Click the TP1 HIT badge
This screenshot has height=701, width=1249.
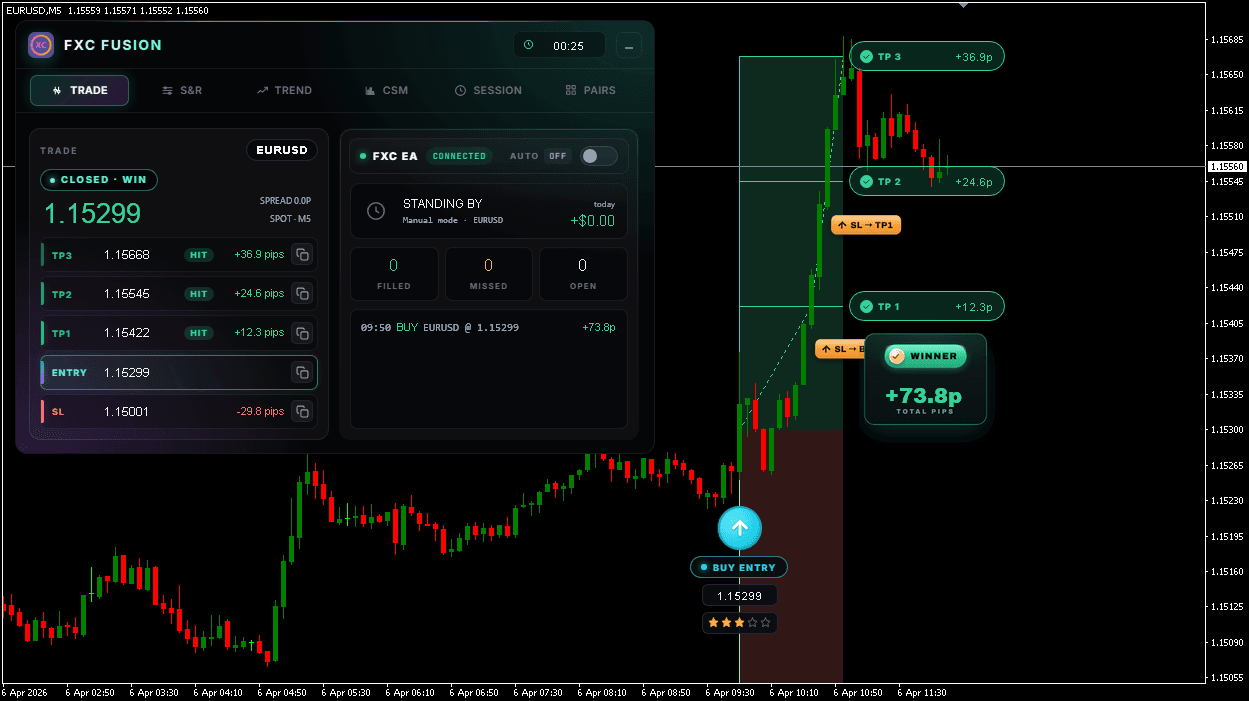199,333
